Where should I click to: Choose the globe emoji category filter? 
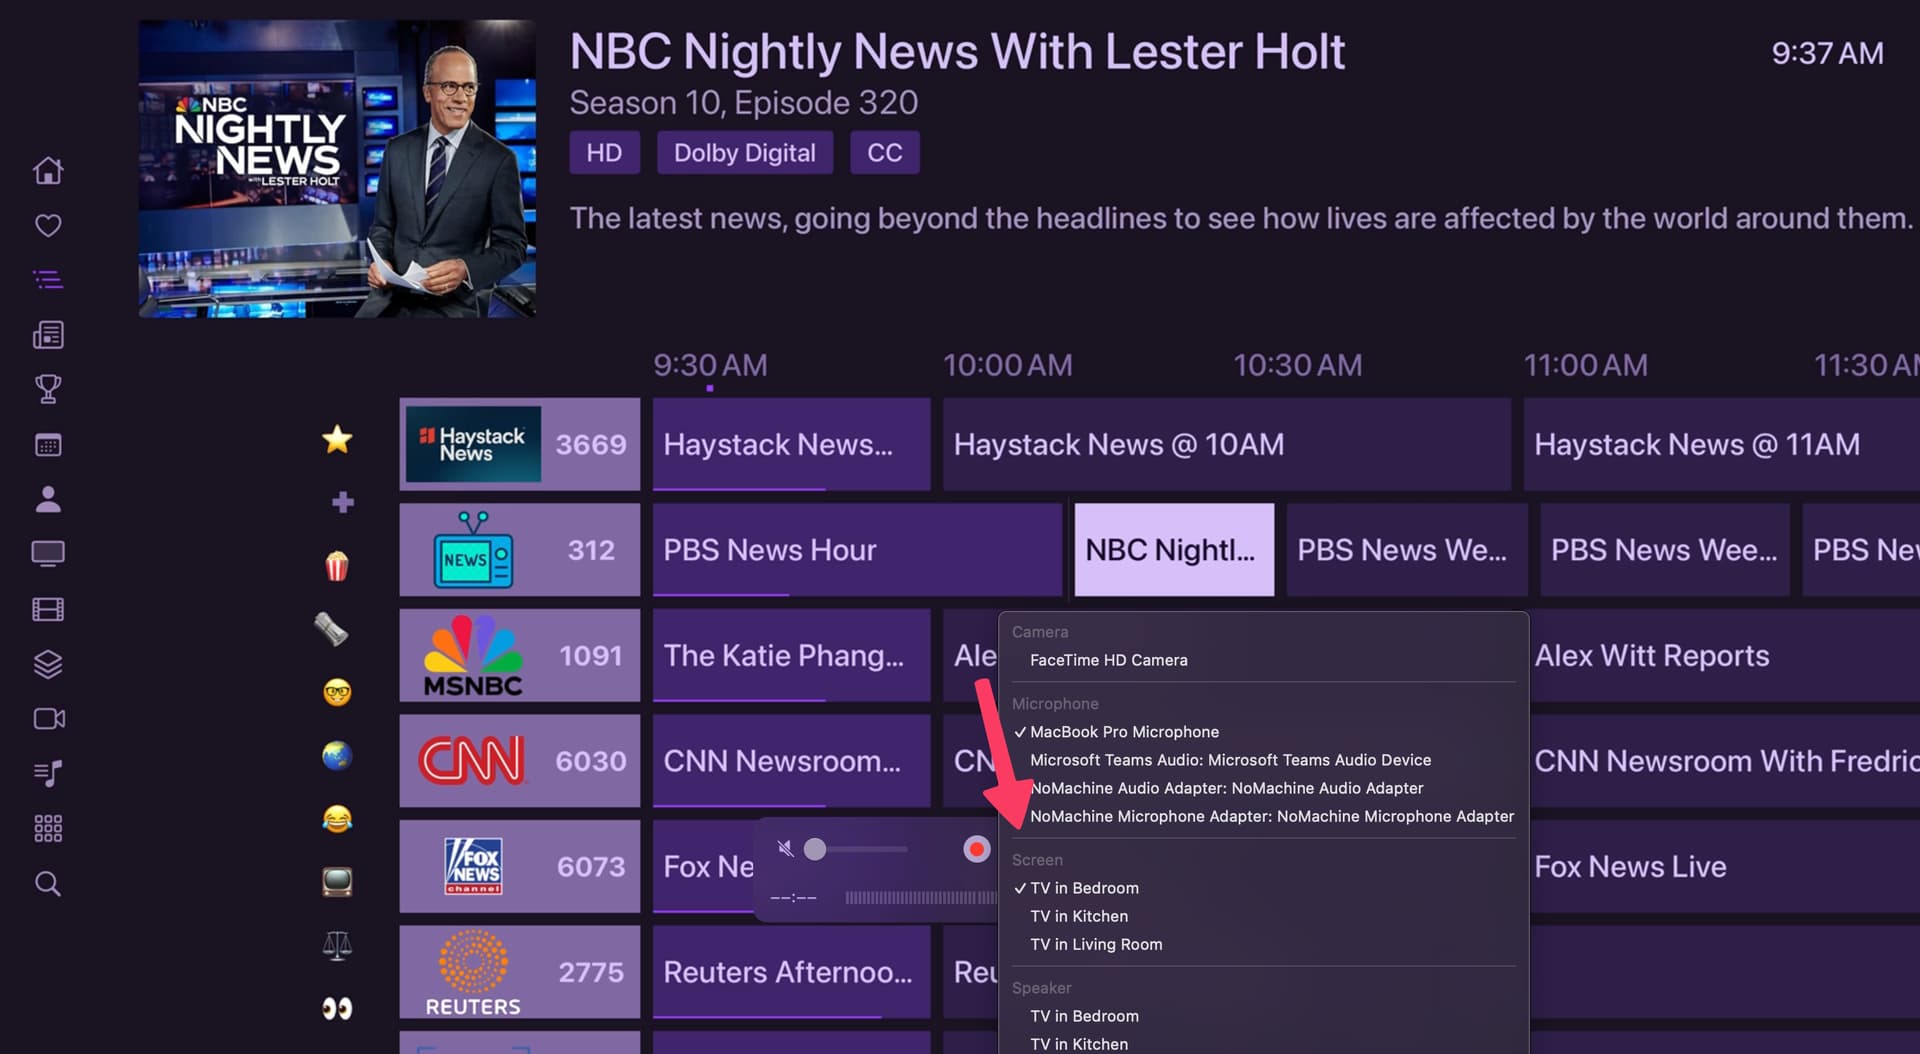pos(337,755)
